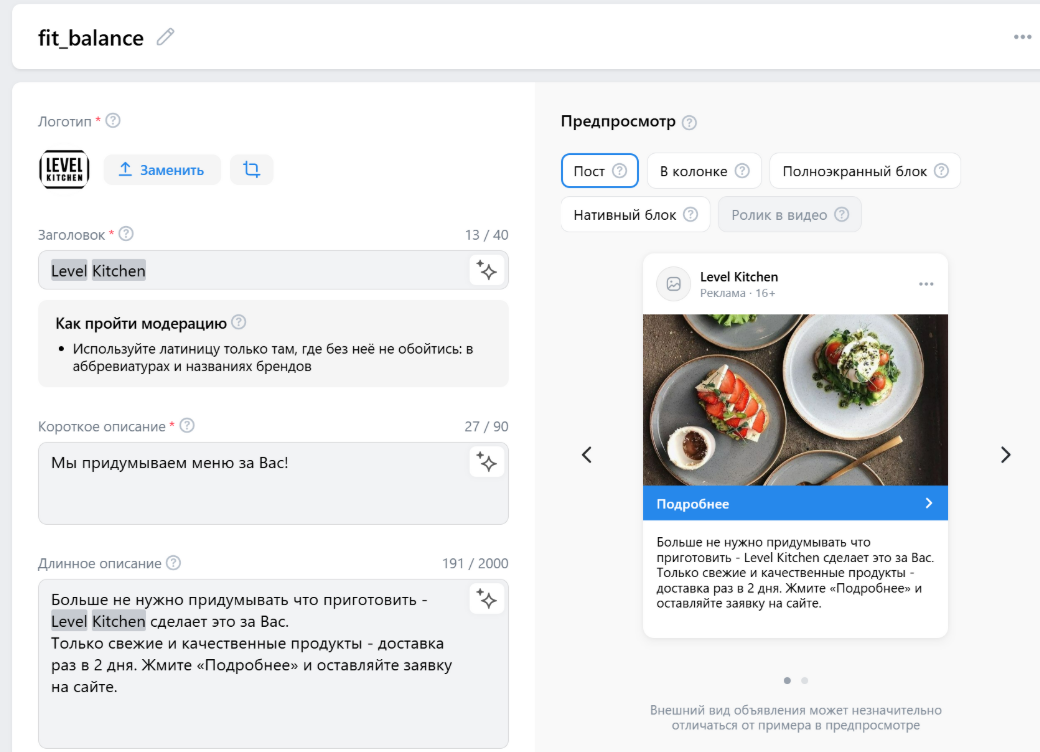Image resolution: width=1040 pixels, height=752 pixels.
Task: Open help tooltip next to Заголовок
Action: (126, 234)
